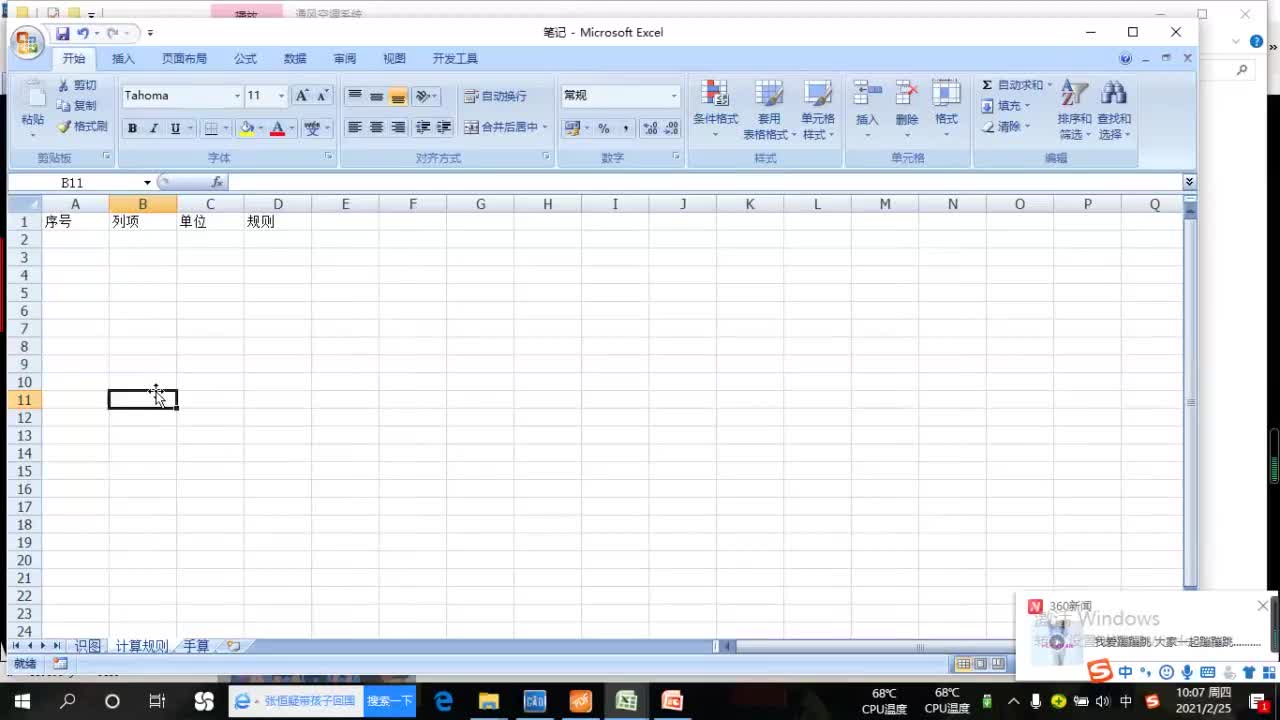Apply accounting number format
The image size is (1280, 720).
[571, 128]
